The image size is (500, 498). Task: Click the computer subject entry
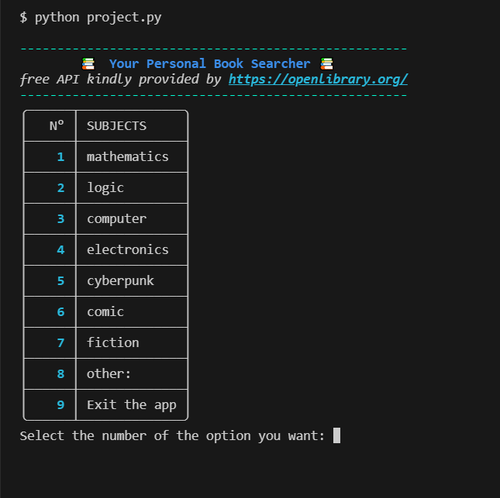(x=117, y=219)
